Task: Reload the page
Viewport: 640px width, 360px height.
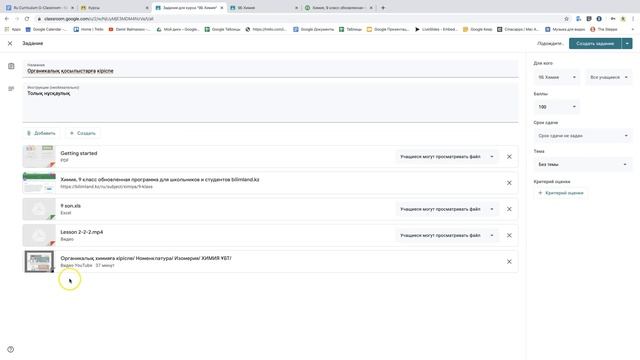Action: 27,19
